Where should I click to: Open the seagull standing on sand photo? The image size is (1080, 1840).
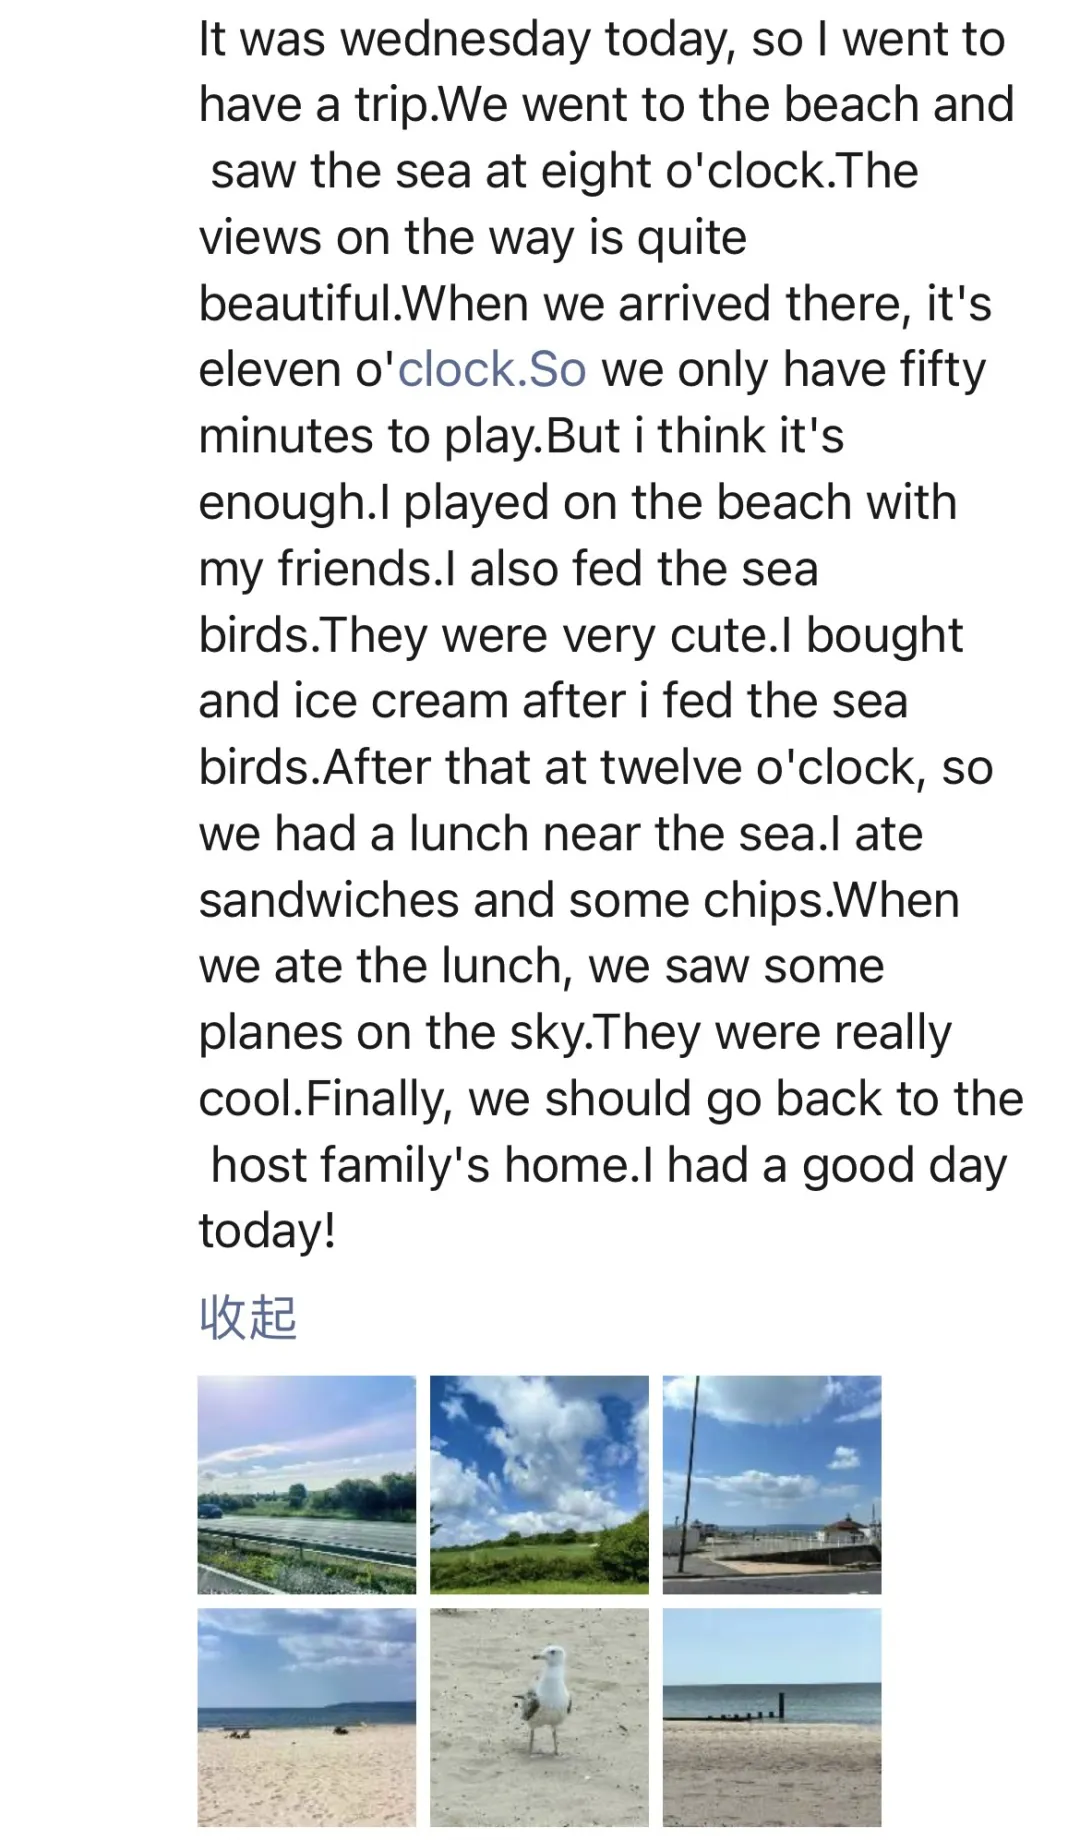539,1717
